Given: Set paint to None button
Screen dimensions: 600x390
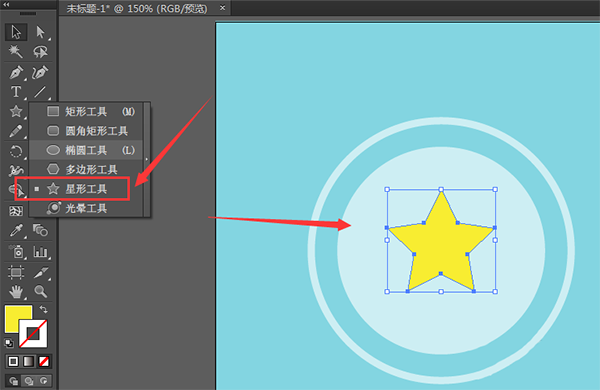Looking at the screenshot, I should click(44, 361).
